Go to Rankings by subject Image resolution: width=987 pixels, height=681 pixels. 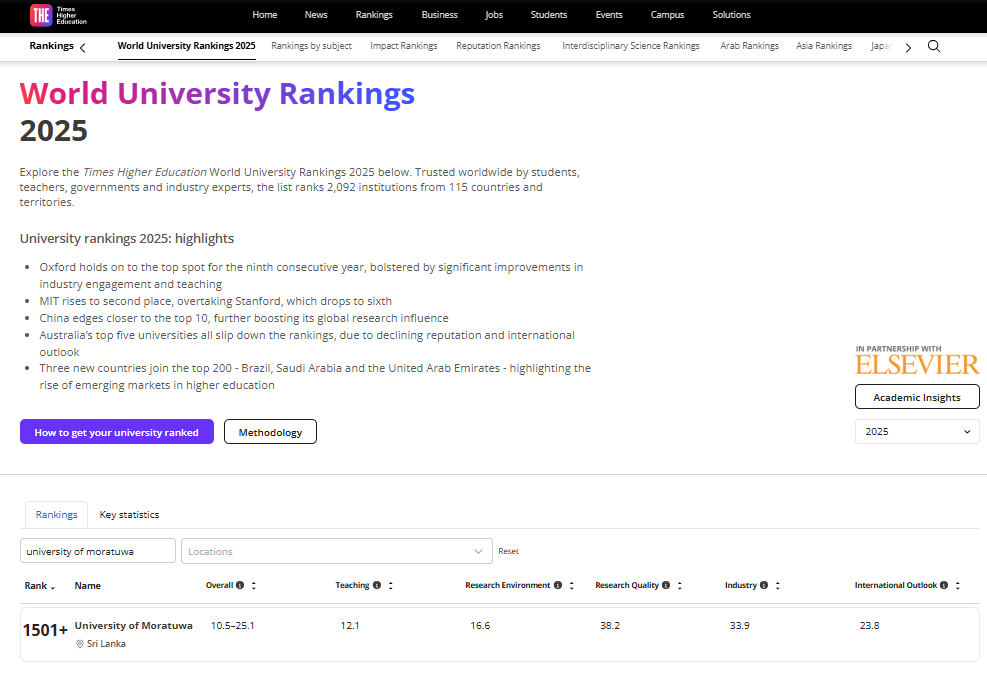coord(312,46)
